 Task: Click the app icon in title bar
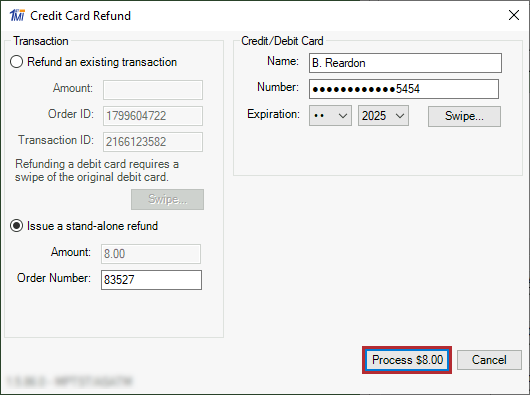[x=17, y=15]
